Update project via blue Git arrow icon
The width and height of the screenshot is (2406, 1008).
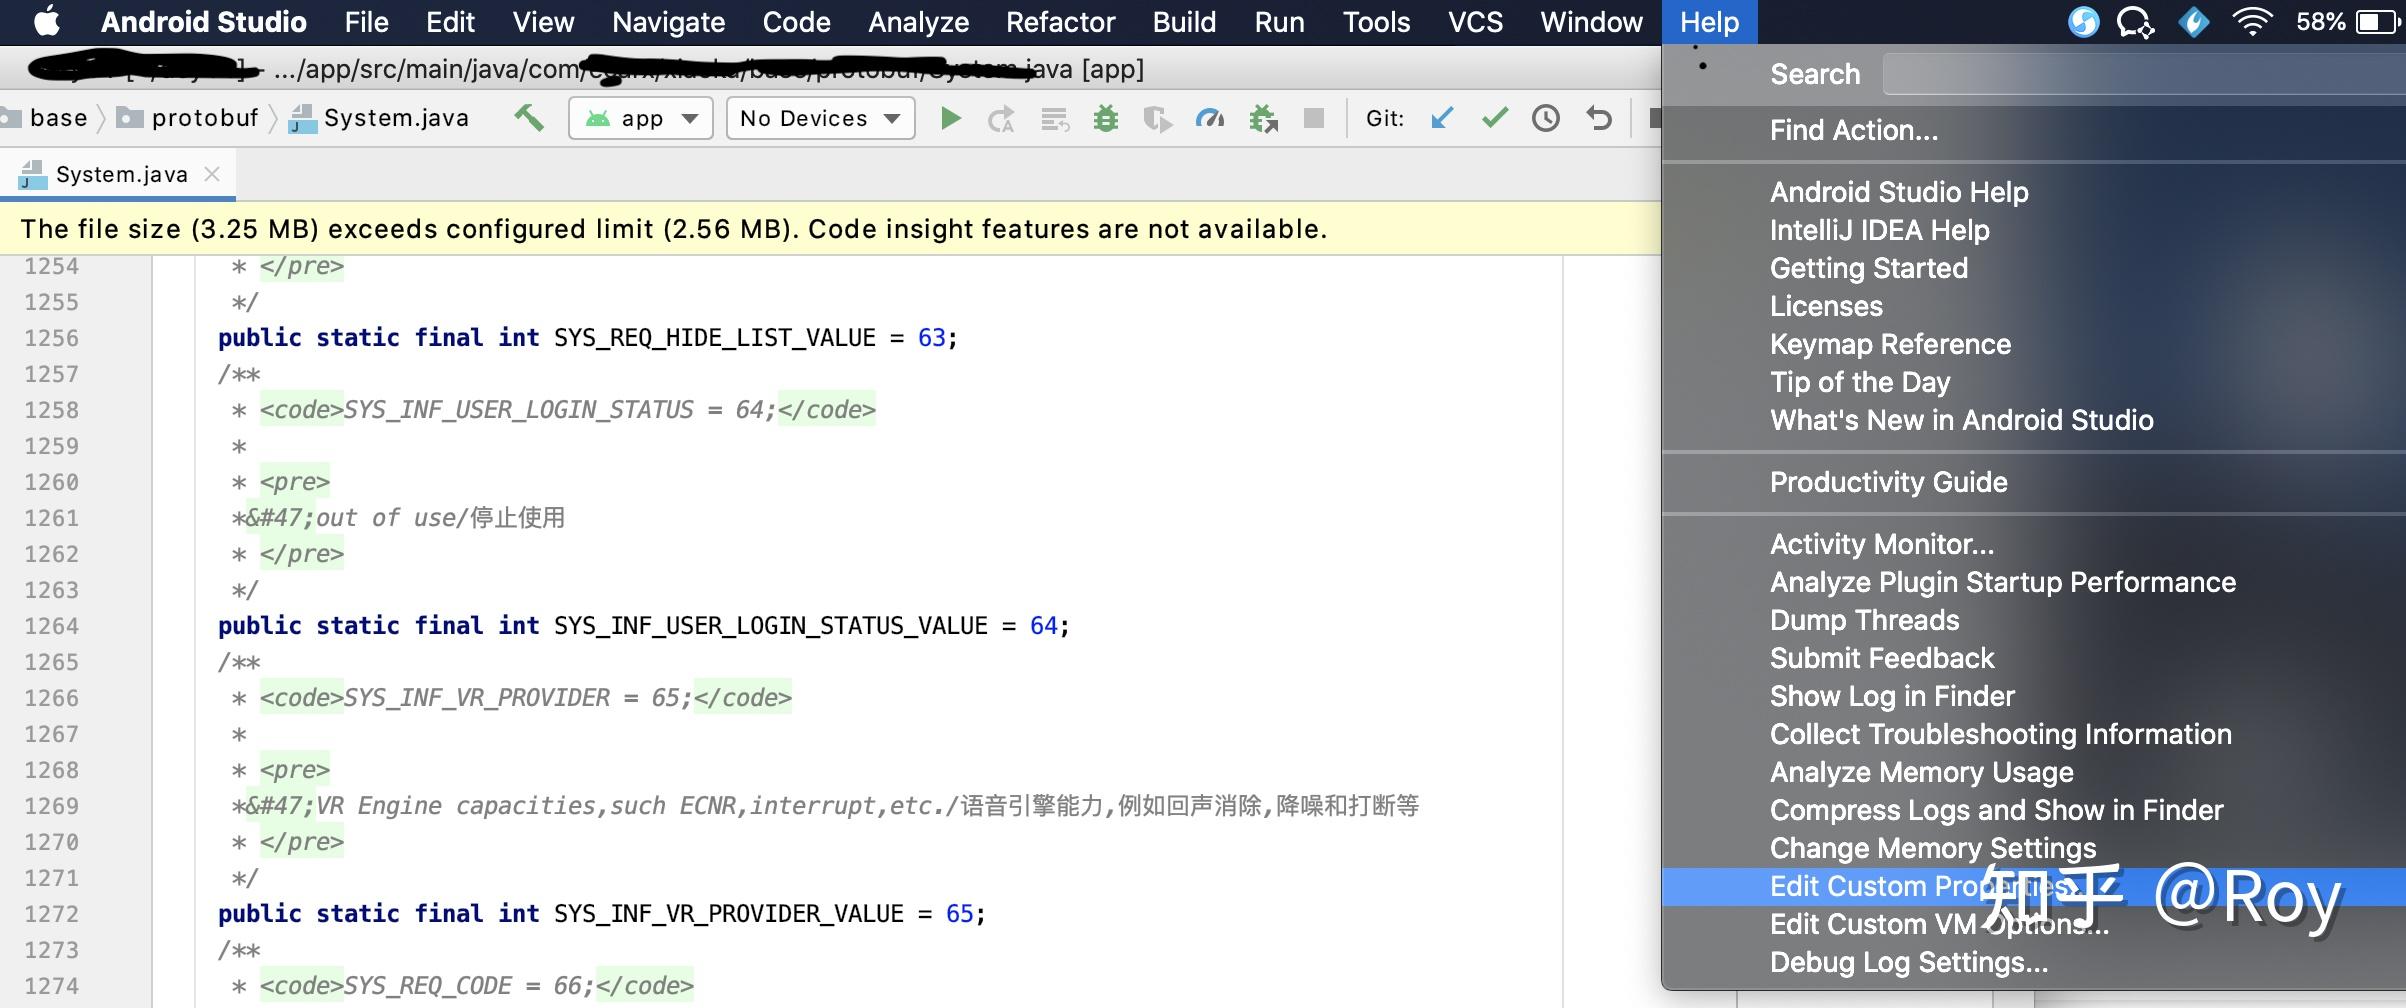[x=1441, y=117]
